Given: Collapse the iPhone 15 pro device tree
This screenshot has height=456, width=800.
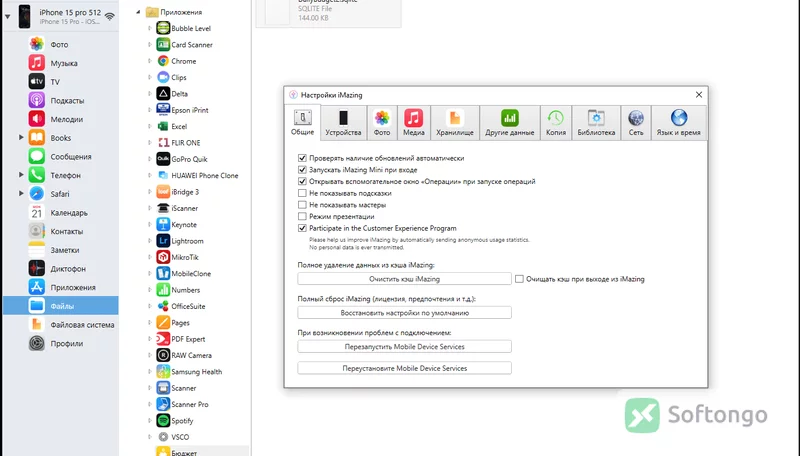Looking at the screenshot, I should coord(8,16).
